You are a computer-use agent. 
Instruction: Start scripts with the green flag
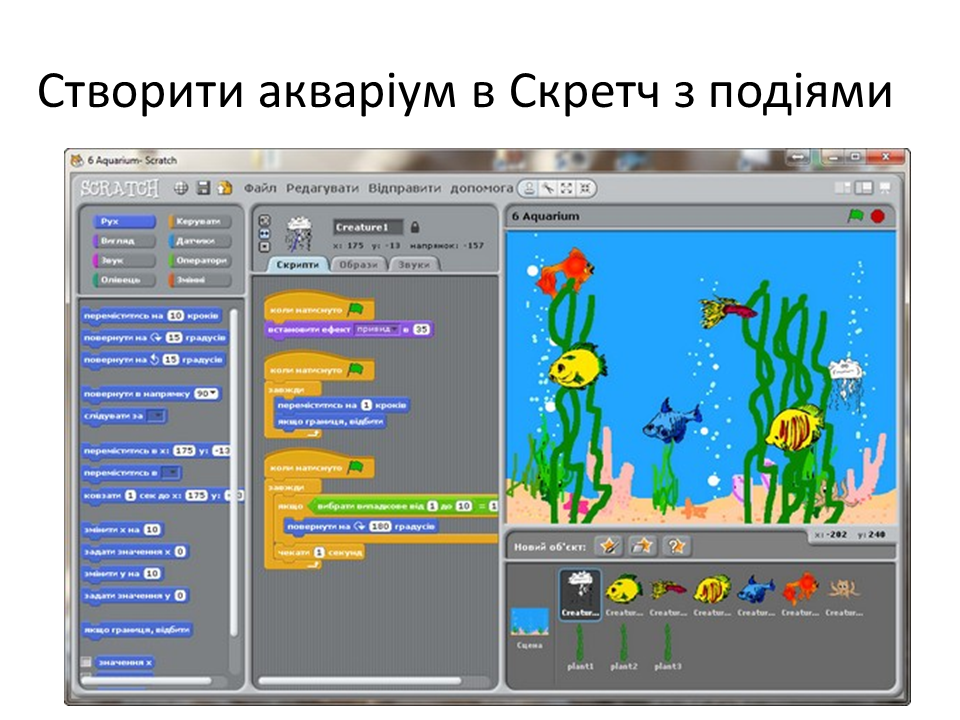pos(855,216)
